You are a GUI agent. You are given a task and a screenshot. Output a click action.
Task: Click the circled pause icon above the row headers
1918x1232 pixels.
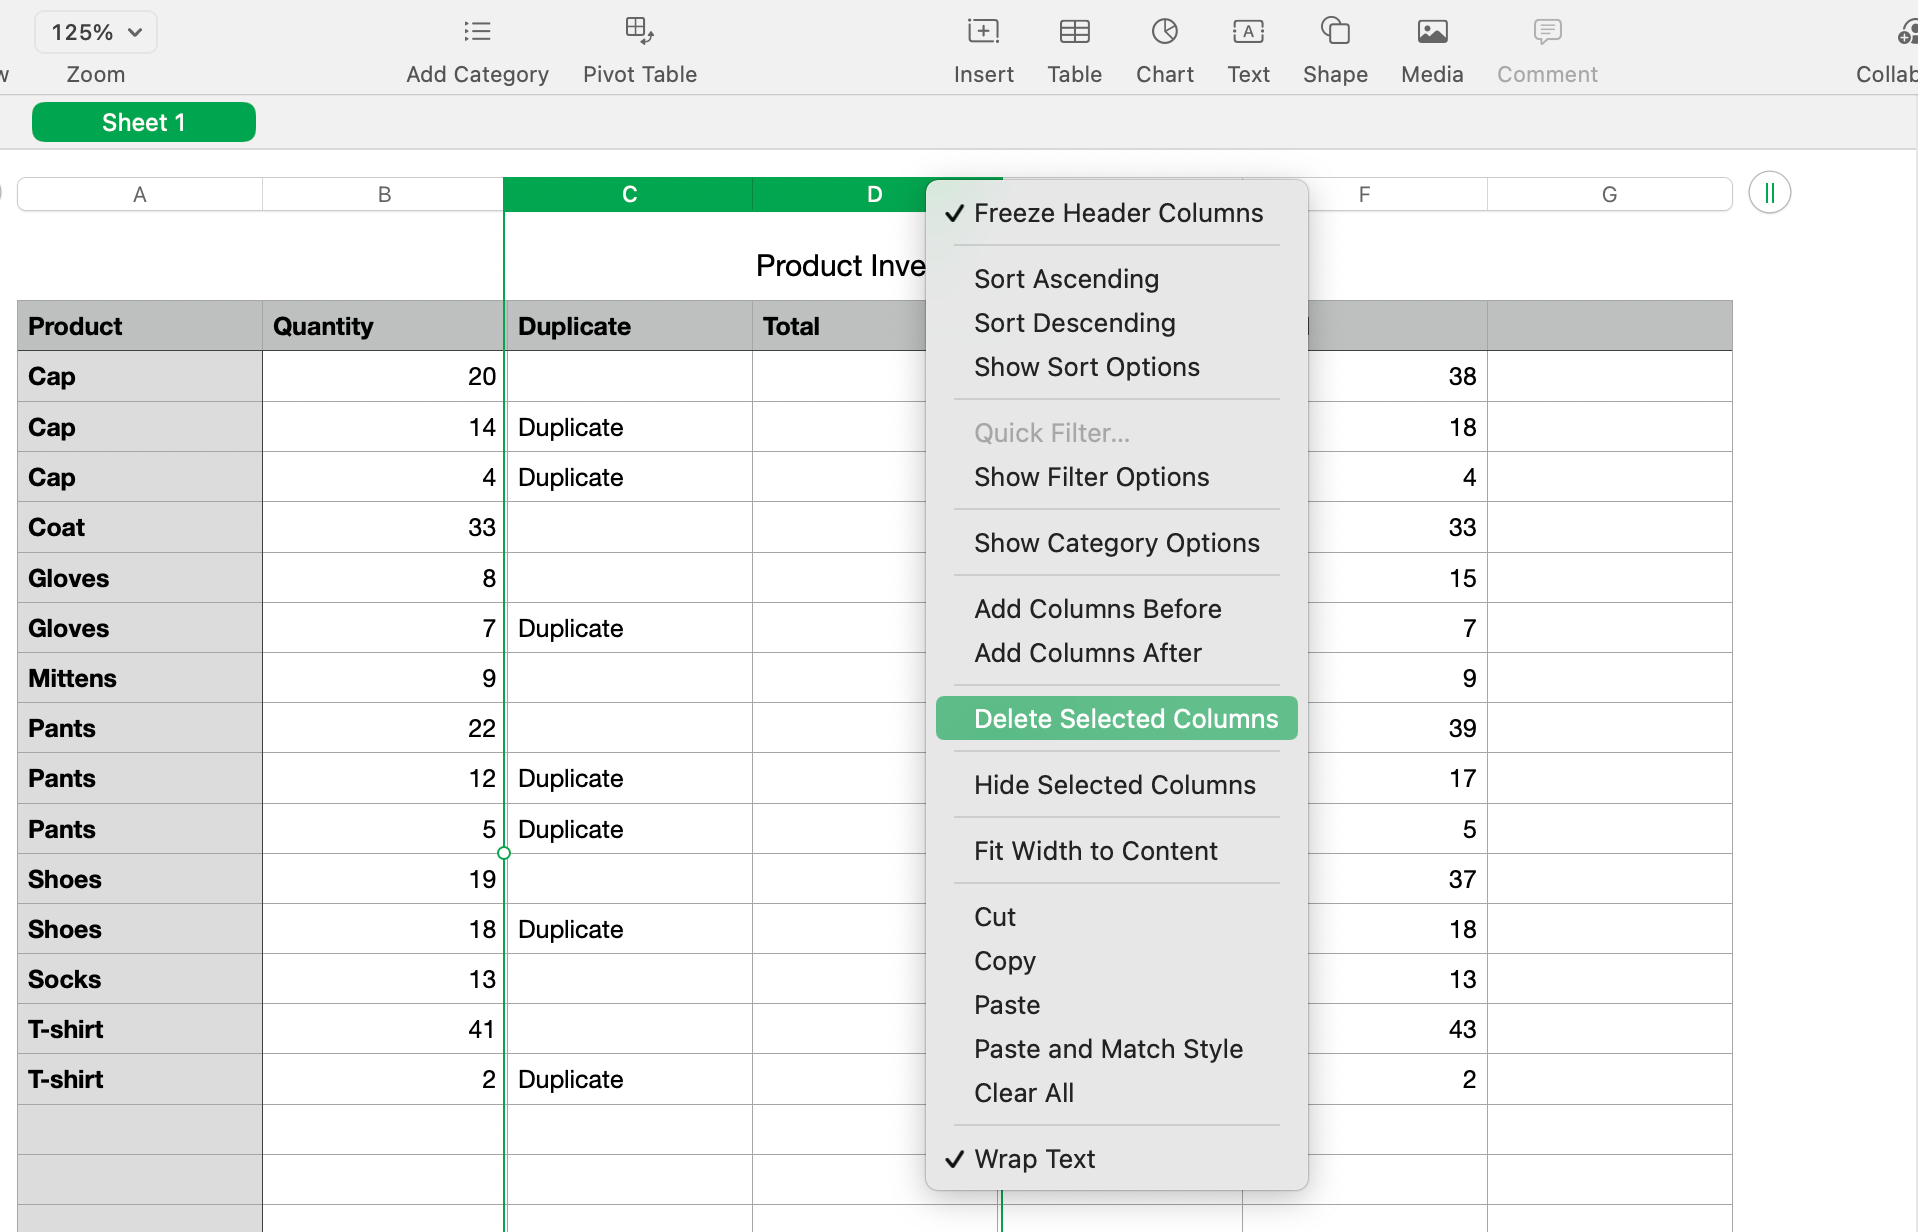tap(1768, 192)
